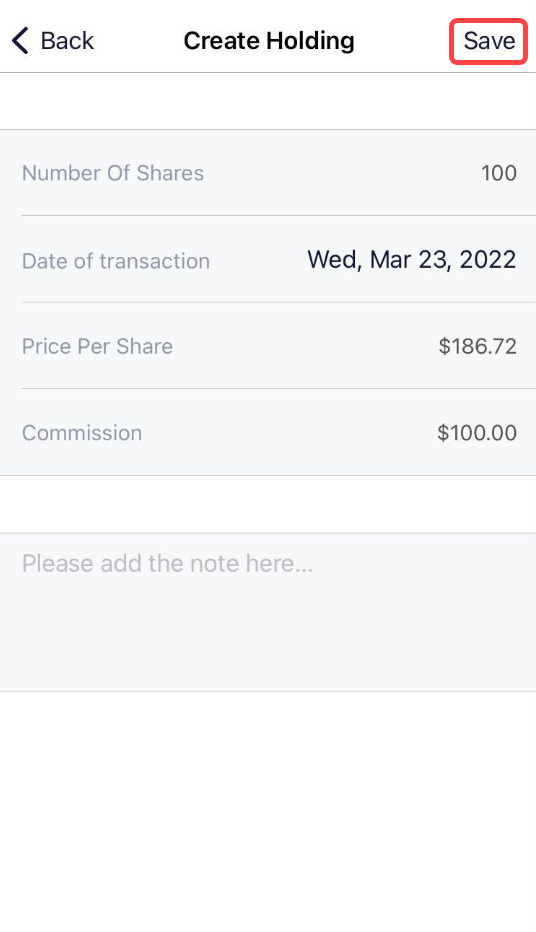Edit the 100 shares value
The height and width of the screenshot is (932, 536).
point(499,173)
